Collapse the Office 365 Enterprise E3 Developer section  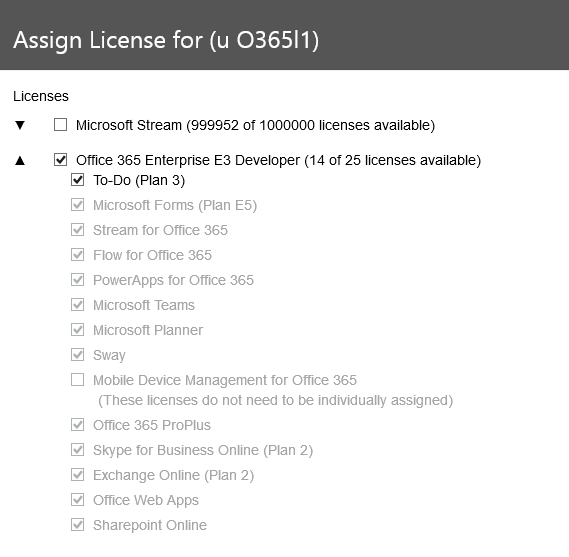tap(20, 160)
